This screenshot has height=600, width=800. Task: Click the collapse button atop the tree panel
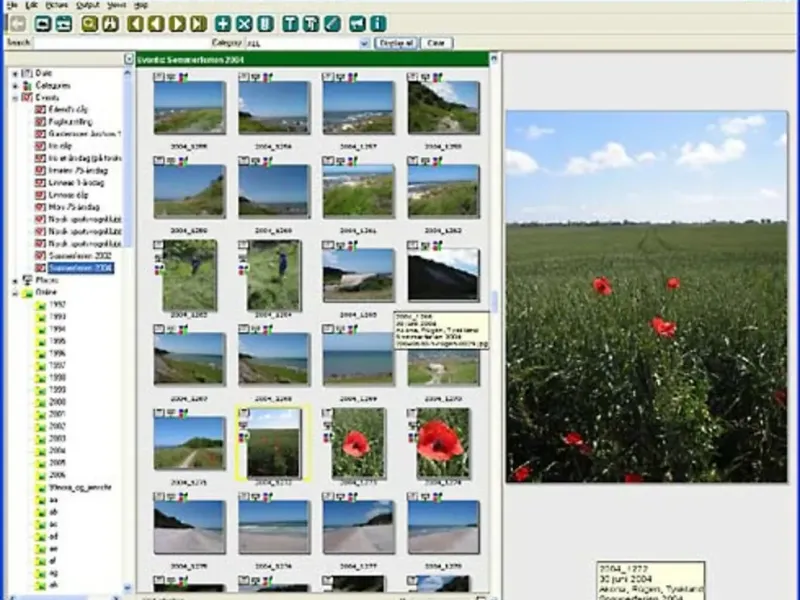click(x=129, y=59)
